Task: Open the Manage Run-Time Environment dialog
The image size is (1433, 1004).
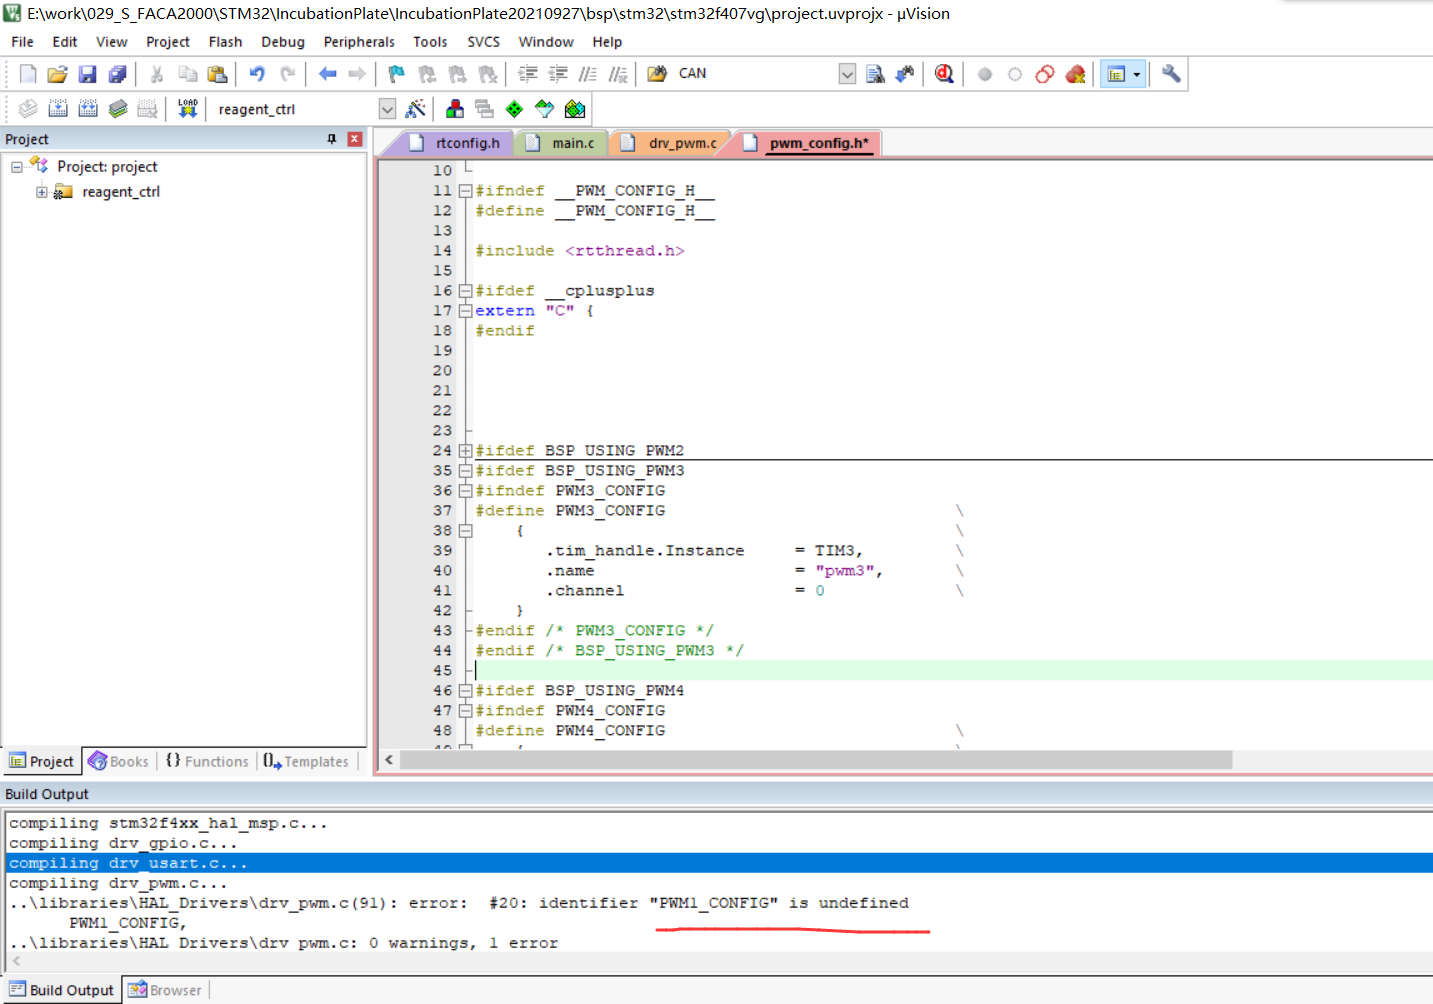Action: coord(514,108)
